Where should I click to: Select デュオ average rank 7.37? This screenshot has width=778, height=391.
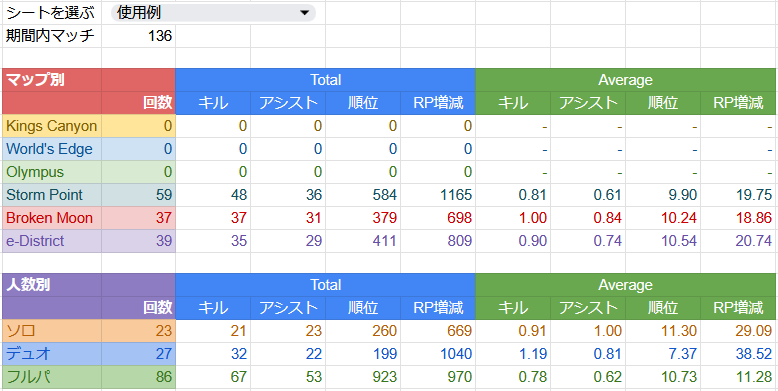[x=662, y=354]
